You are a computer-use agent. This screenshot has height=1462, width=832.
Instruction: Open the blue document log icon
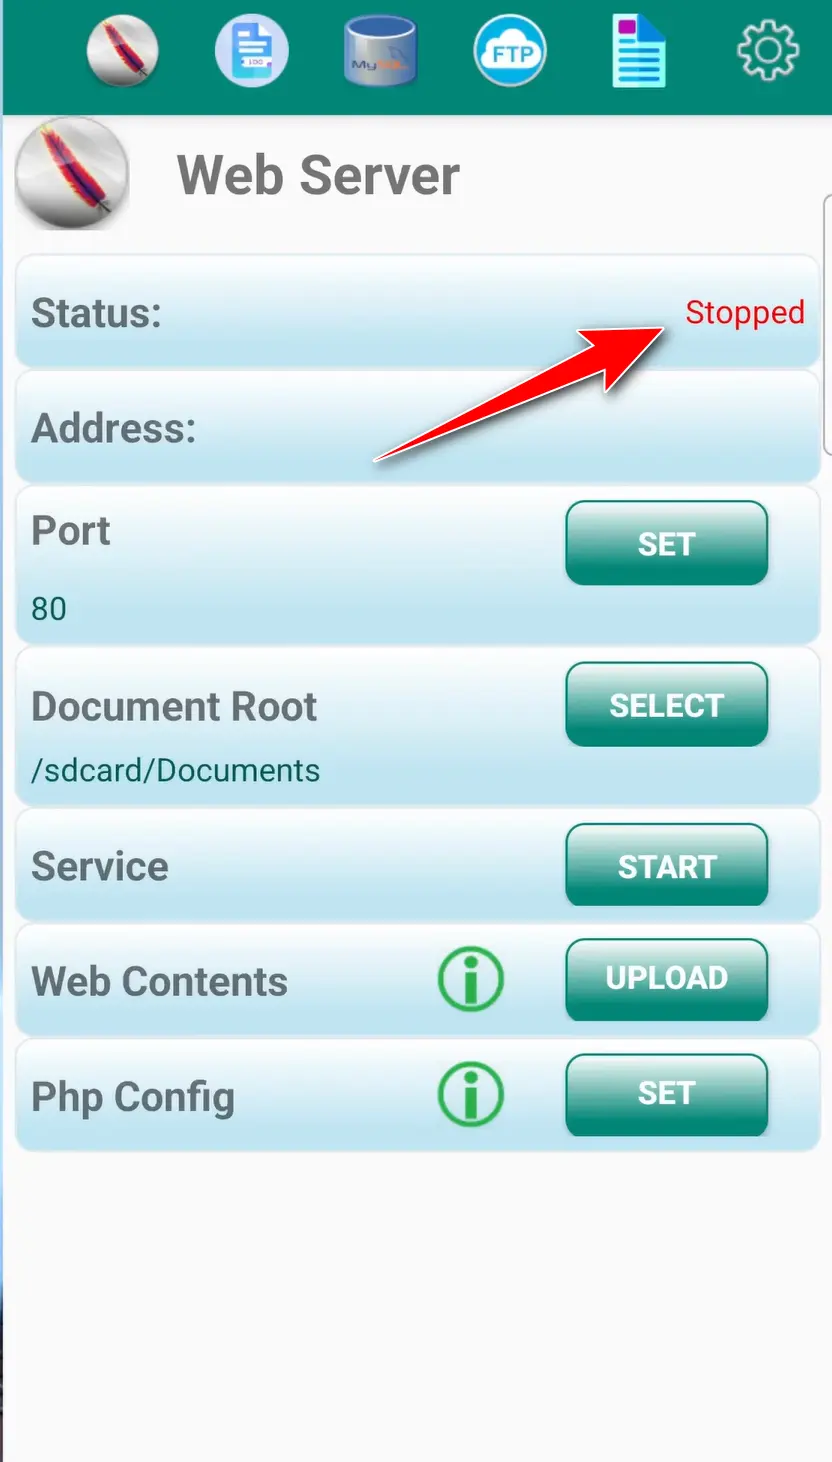[x=252, y=50]
